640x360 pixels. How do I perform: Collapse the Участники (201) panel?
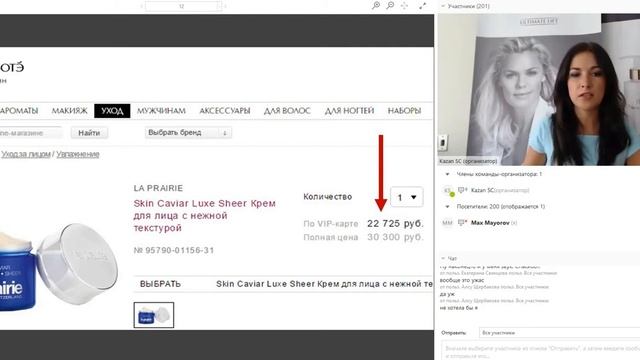tap(443, 6)
